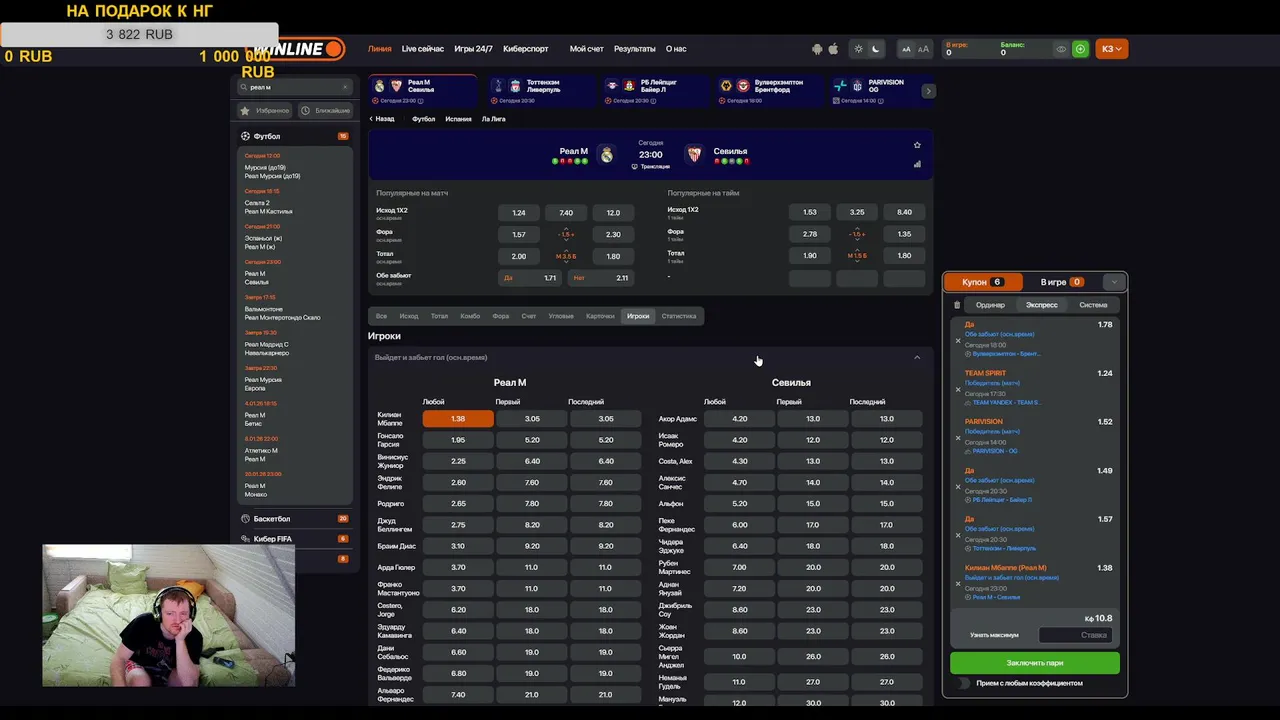Increase first-half Тотал line with up chevron

[857, 249]
